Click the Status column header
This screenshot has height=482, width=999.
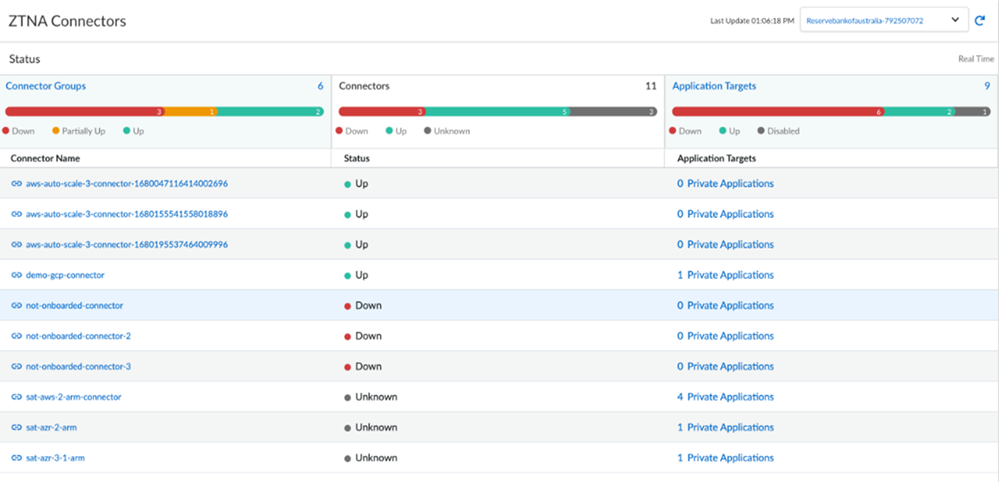(x=358, y=158)
